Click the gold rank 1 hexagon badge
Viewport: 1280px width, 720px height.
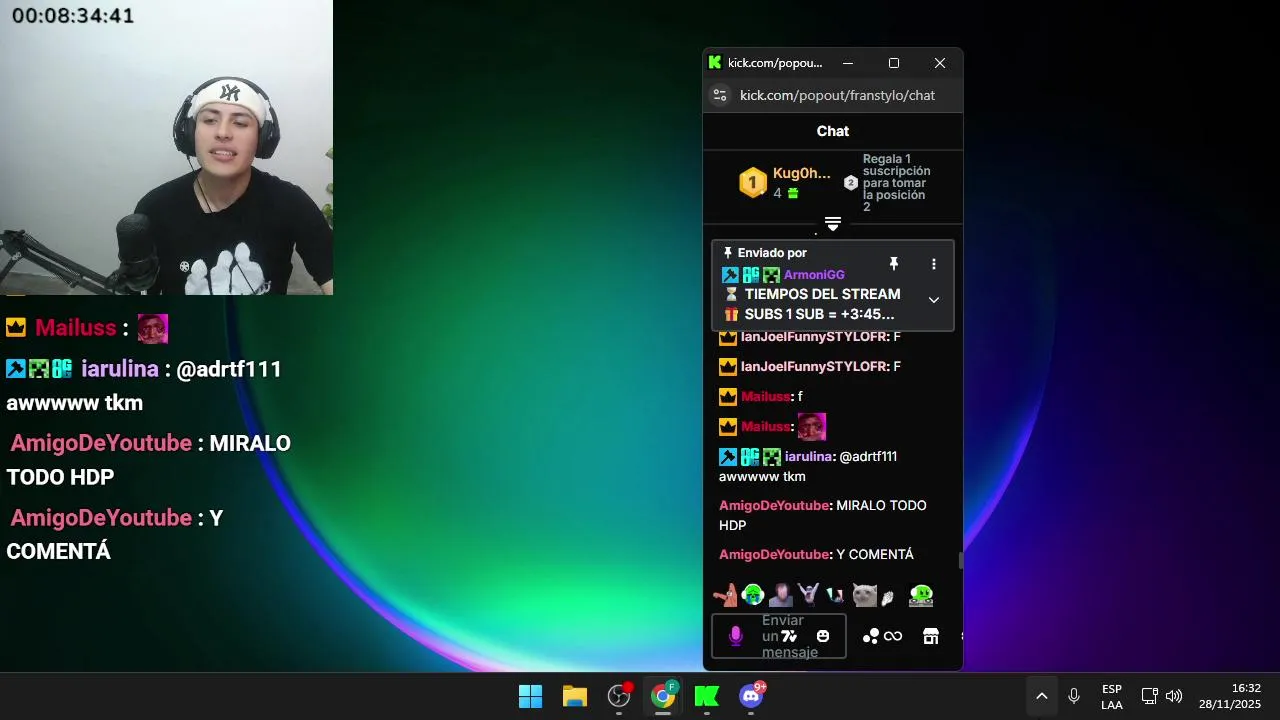click(x=752, y=183)
